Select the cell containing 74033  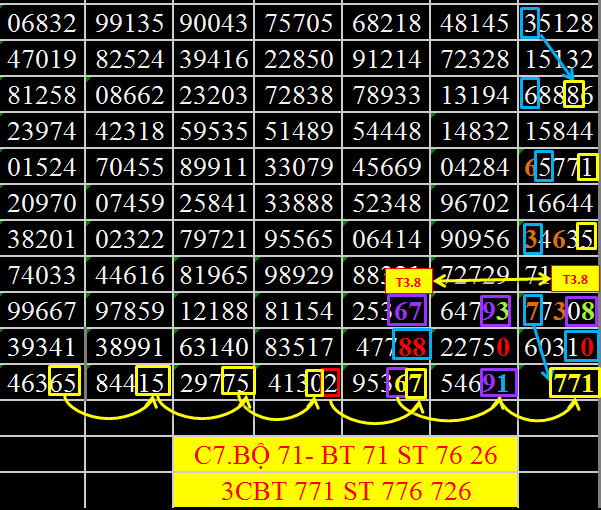41,275
